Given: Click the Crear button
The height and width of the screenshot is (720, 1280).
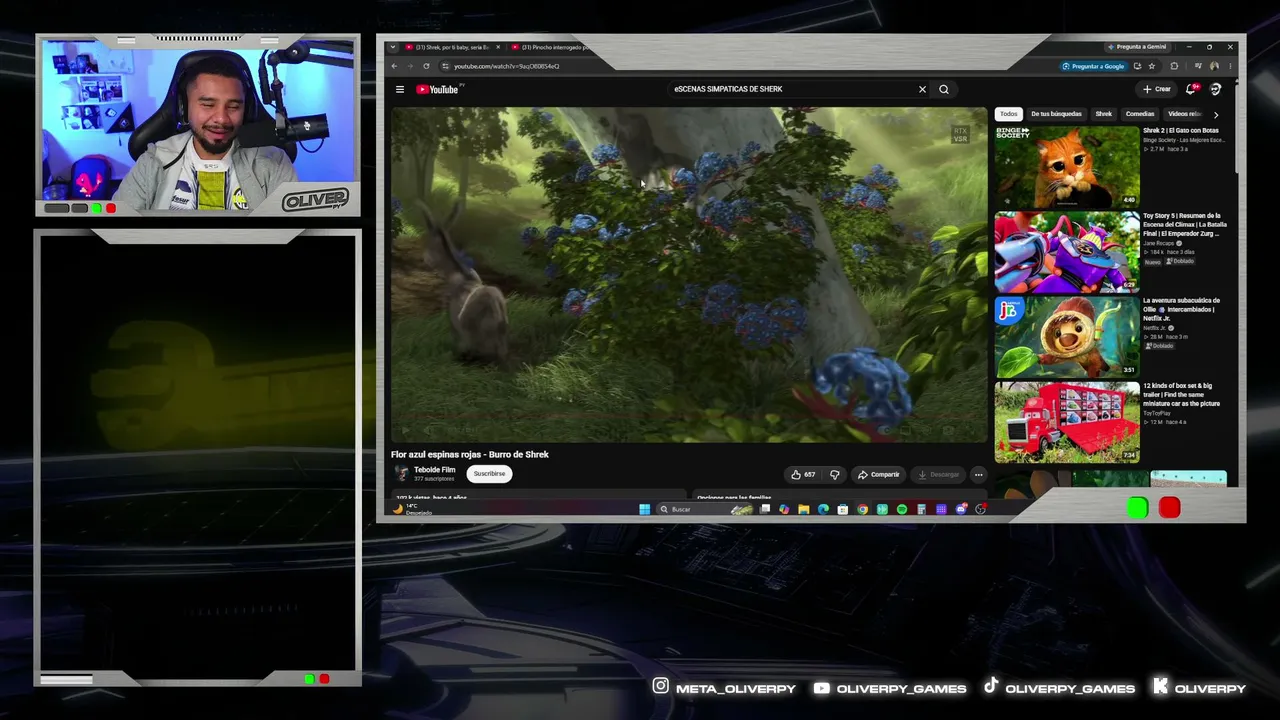Looking at the screenshot, I should (x=1157, y=89).
